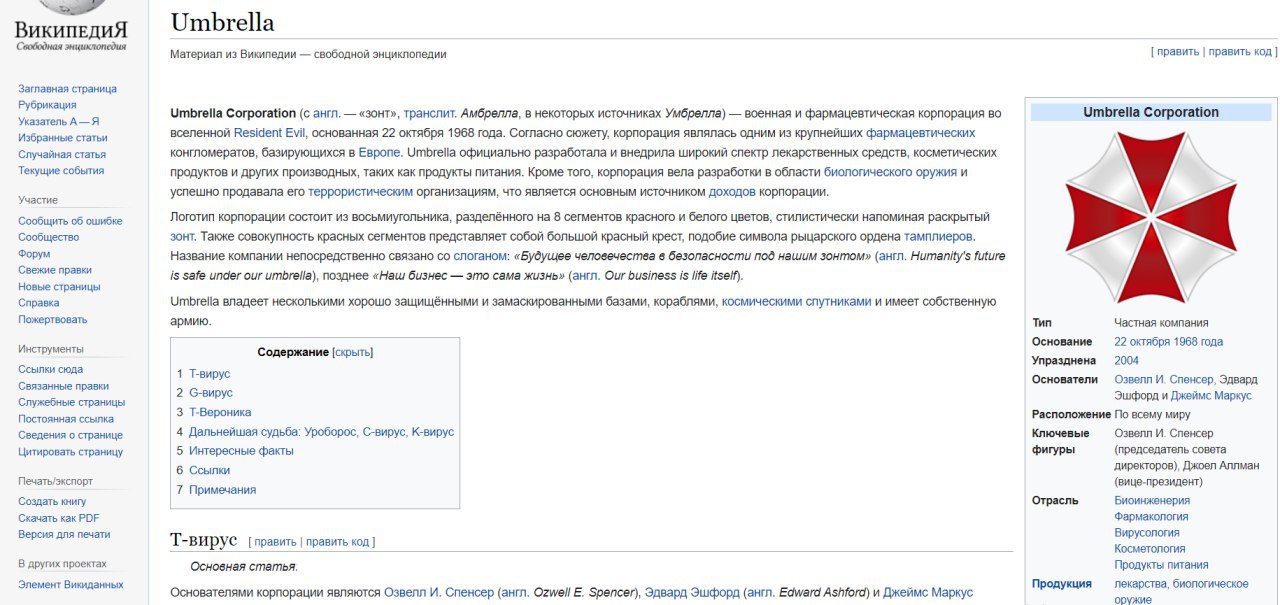Collapse contents via the «скрыть» toggle
The image size is (1280, 605).
(x=352, y=352)
